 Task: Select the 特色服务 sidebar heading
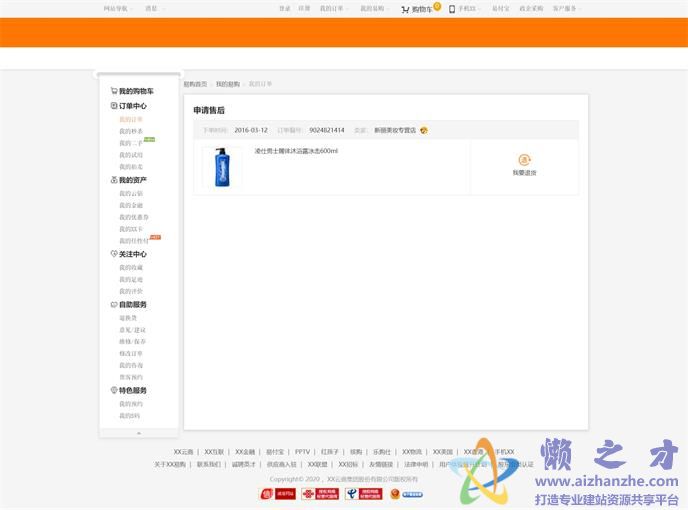click(x=133, y=390)
